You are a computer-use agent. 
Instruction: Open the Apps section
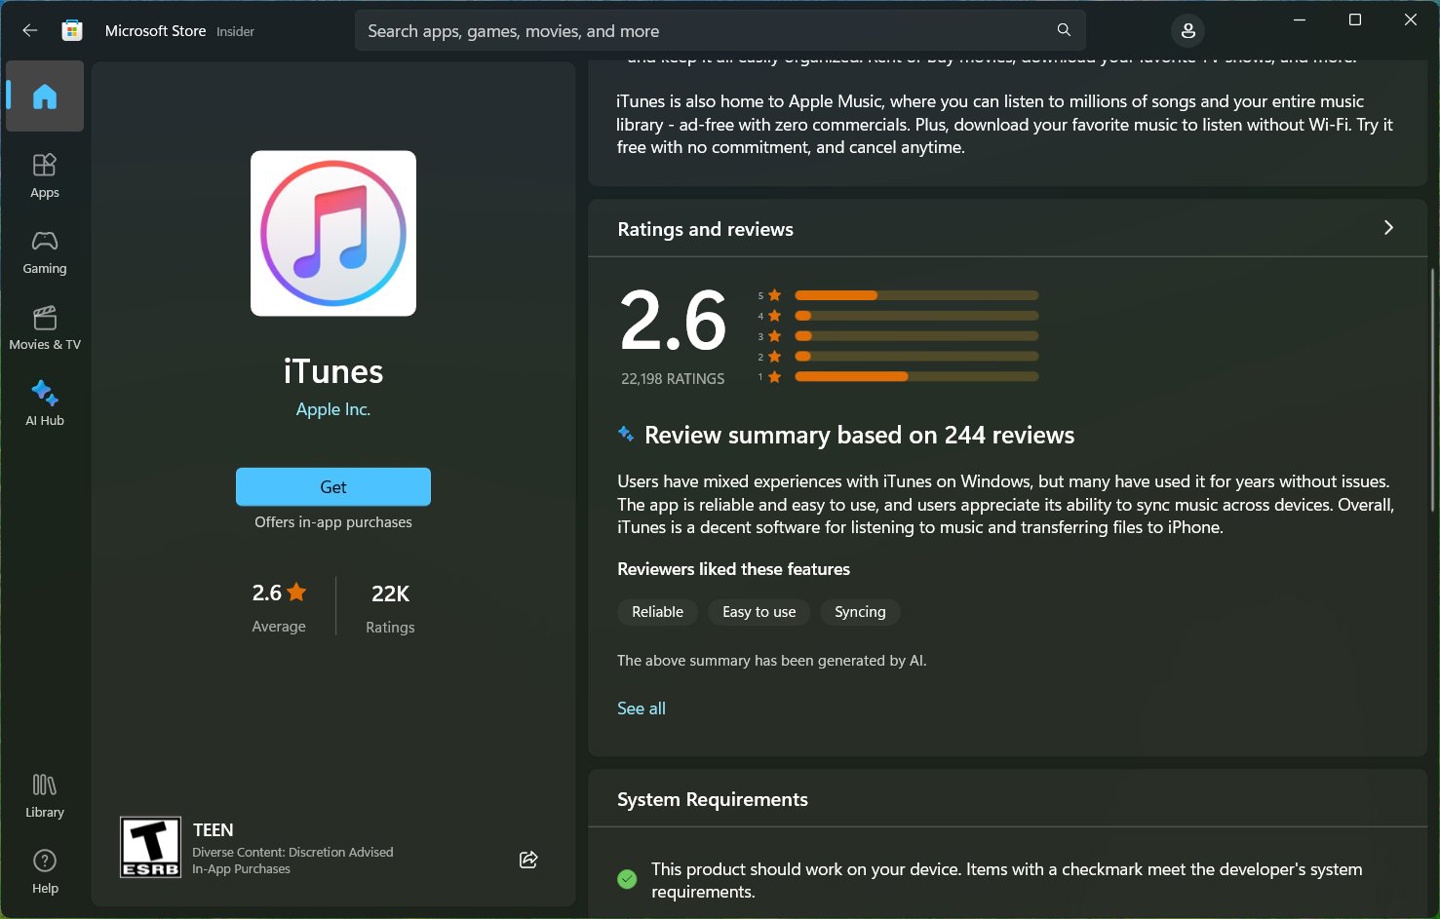pos(45,175)
